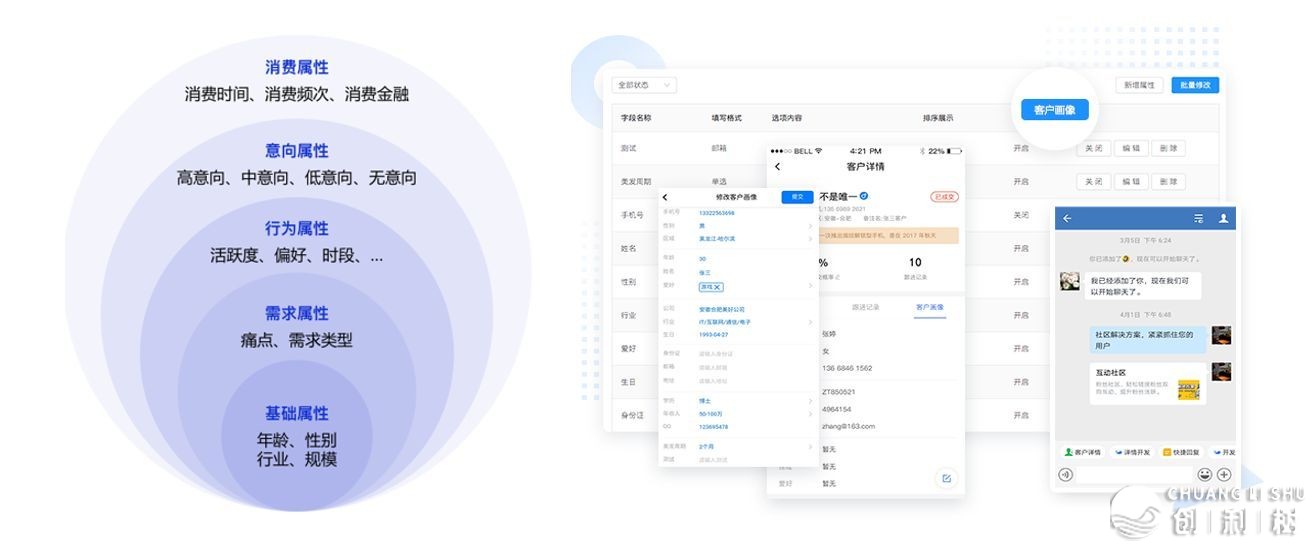Open the emoji picker in chat
Image resolution: width=1315 pixels, height=547 pixels.
point(1204,474)
